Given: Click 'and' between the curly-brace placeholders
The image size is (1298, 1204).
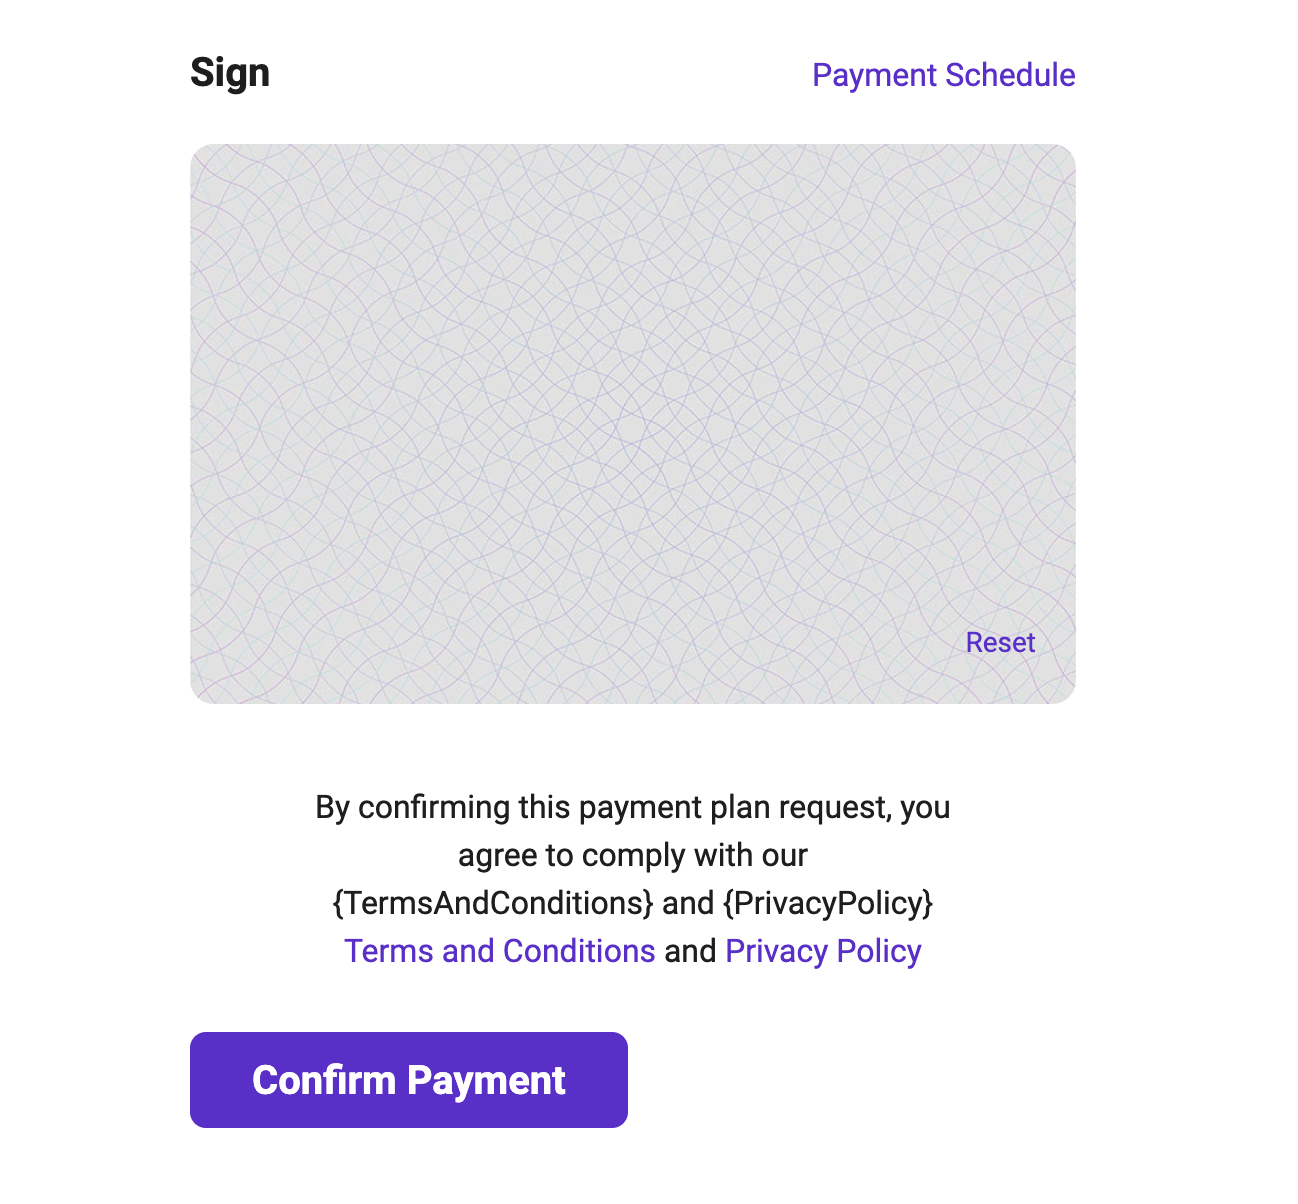Looking at the screenshot, I should click(x=688, y=903).
